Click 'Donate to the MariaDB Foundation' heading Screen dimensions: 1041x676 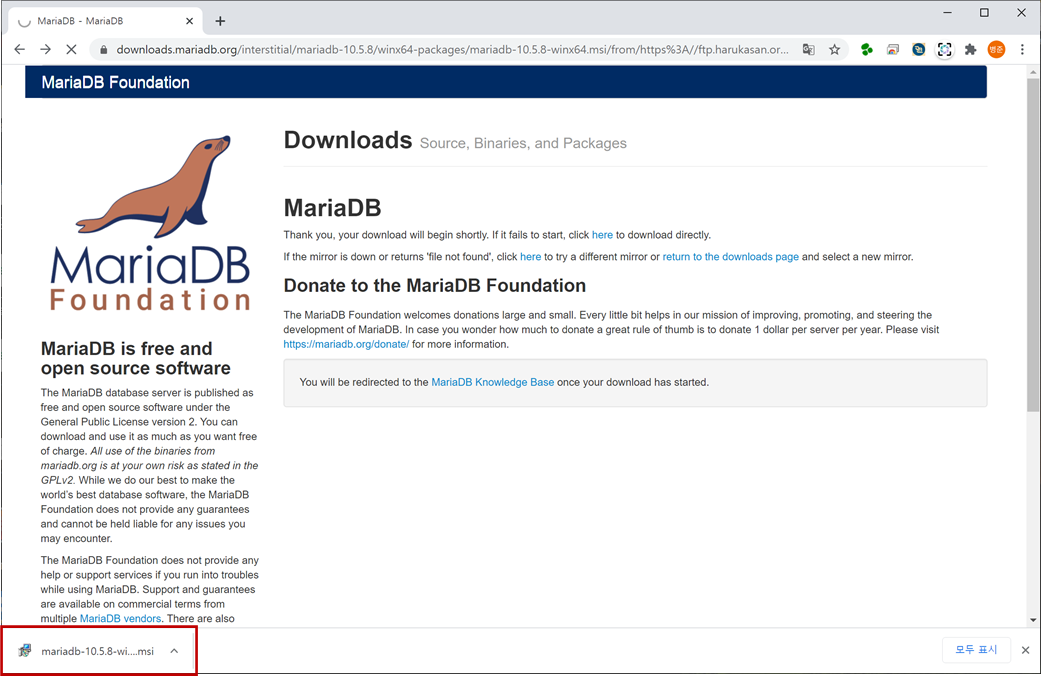click(435, 286)
